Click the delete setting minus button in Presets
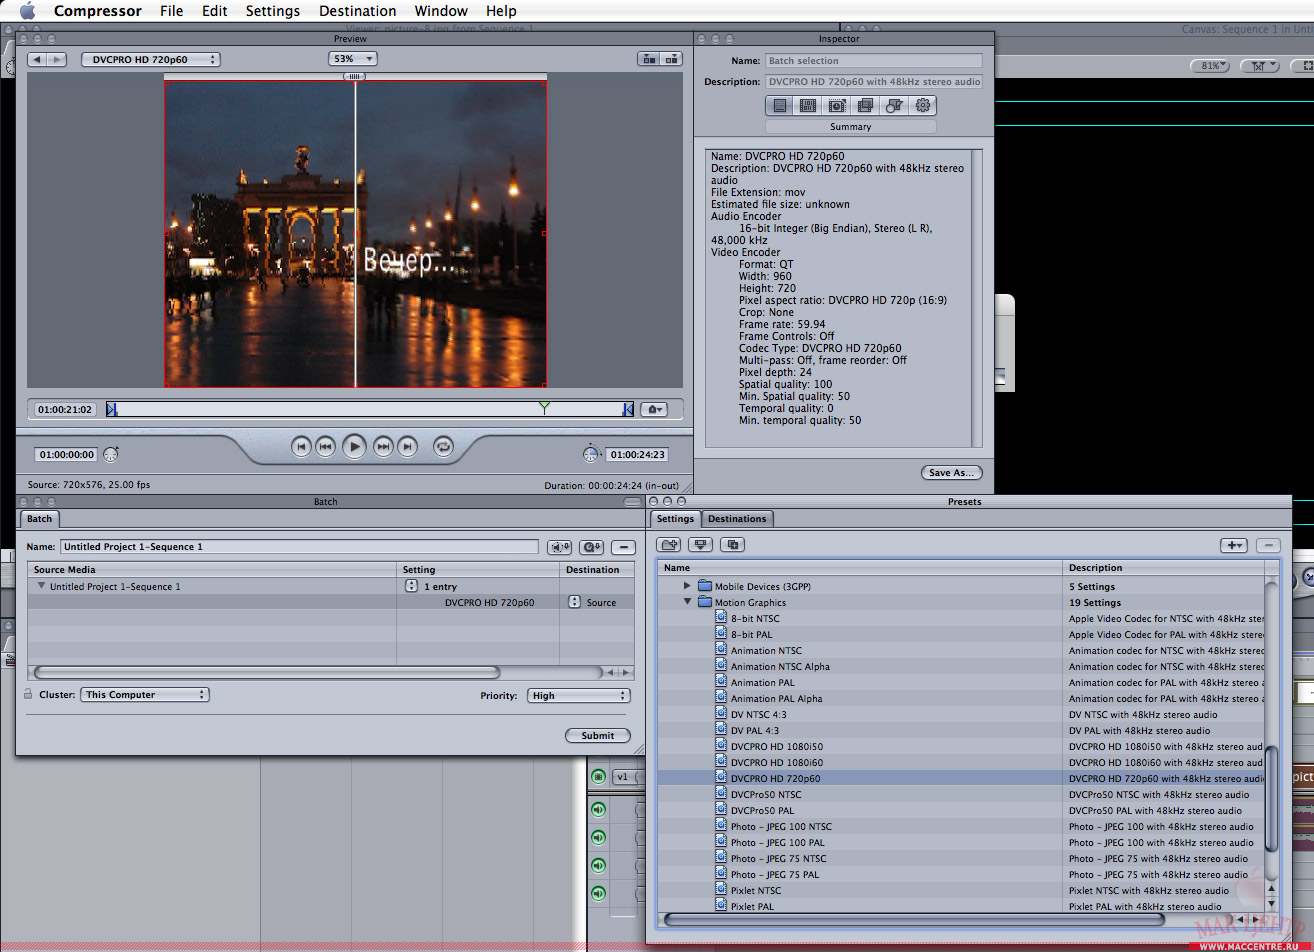 point(1267,545)
